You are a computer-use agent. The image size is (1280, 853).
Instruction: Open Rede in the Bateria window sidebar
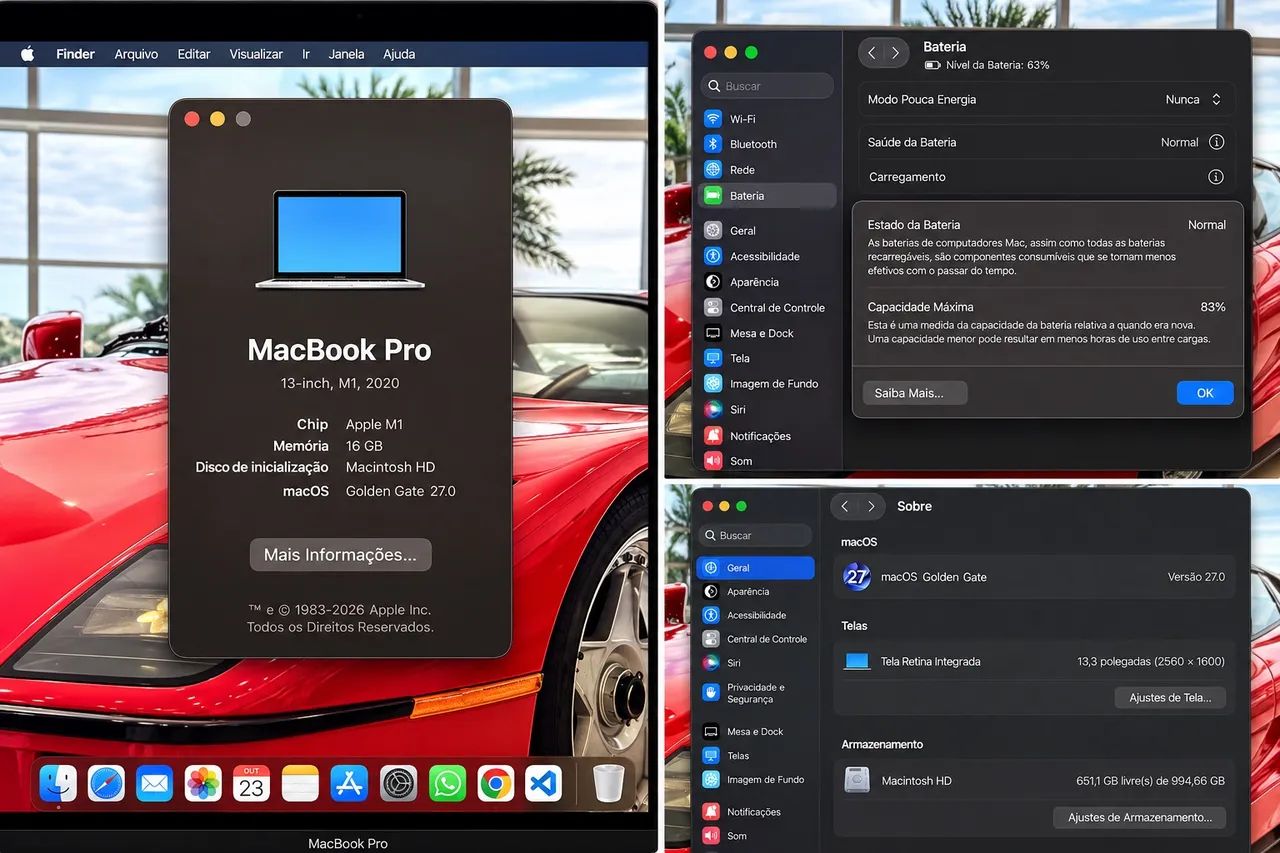point(767,170)
